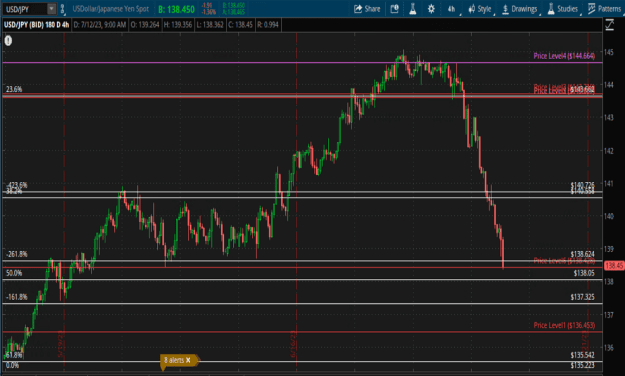Click the 0.0% Fibonacci level label
The width and height of the screenshot is (625, 376).
[x=12, y=365]
